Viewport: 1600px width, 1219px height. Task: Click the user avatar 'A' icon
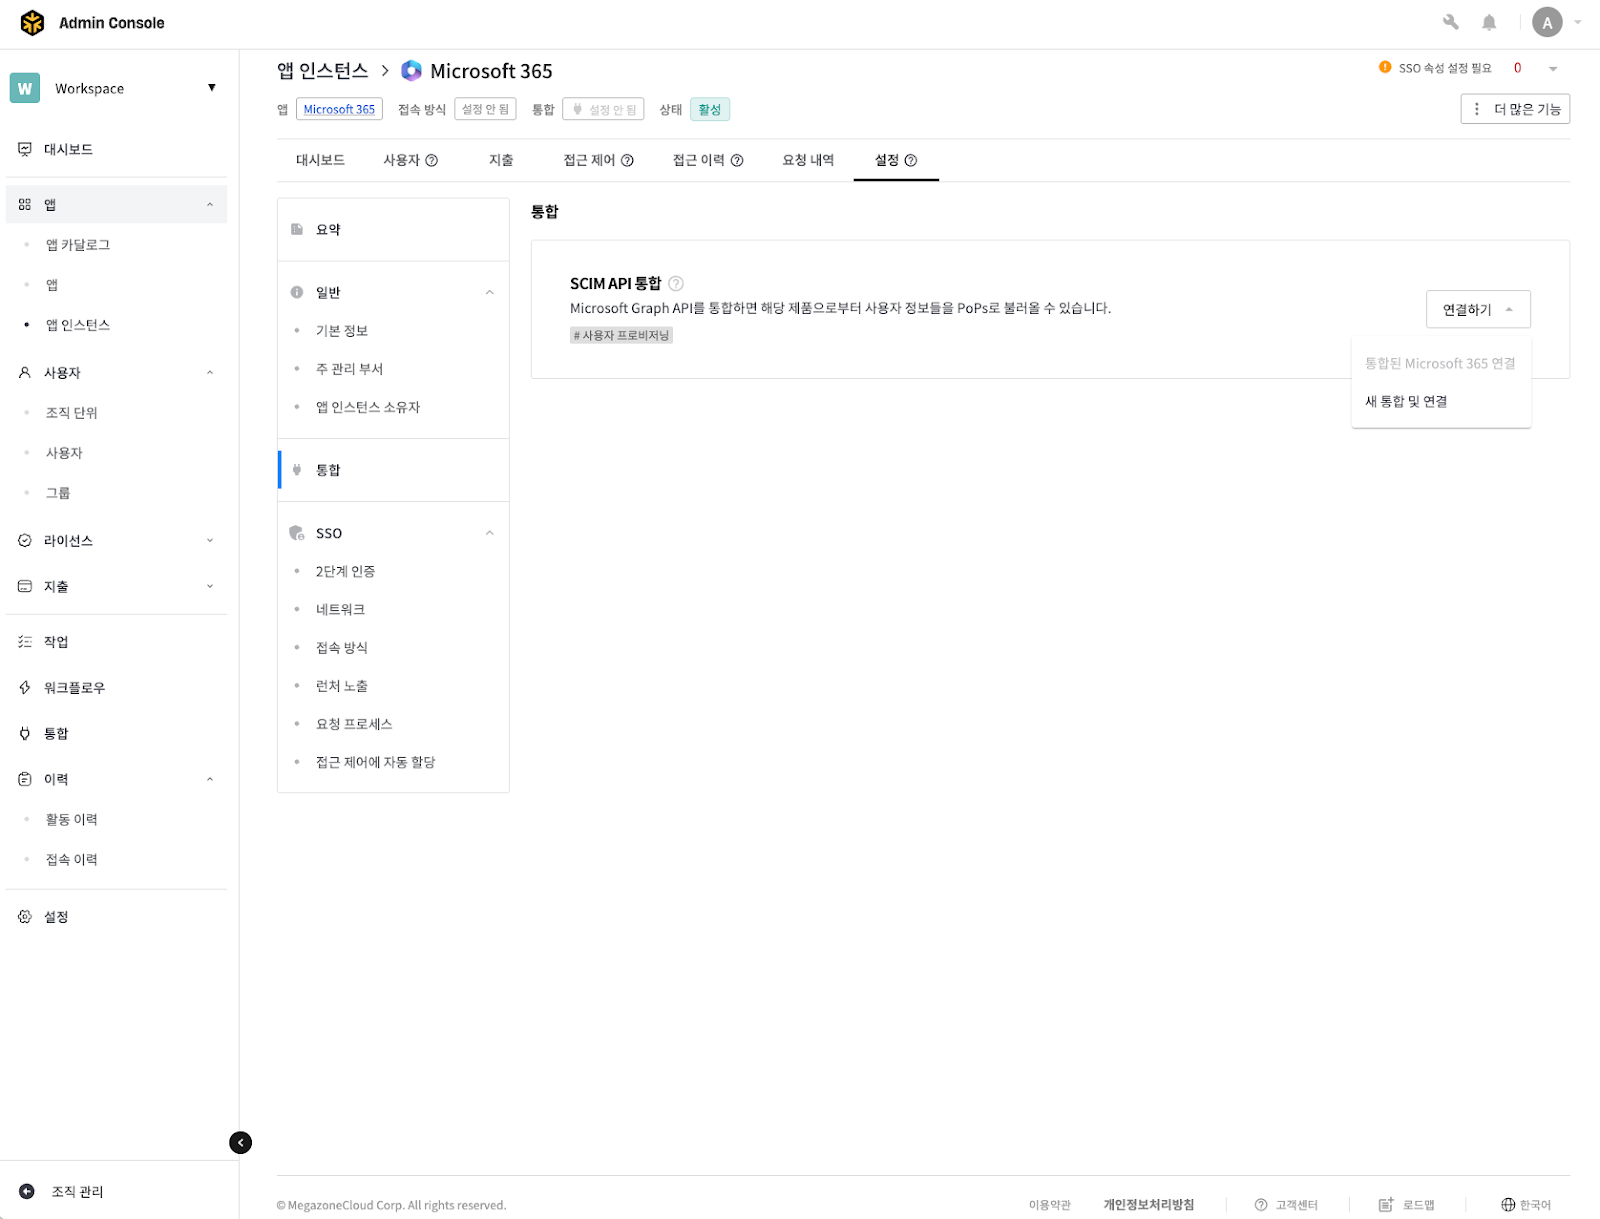(x=1546, y=22)
